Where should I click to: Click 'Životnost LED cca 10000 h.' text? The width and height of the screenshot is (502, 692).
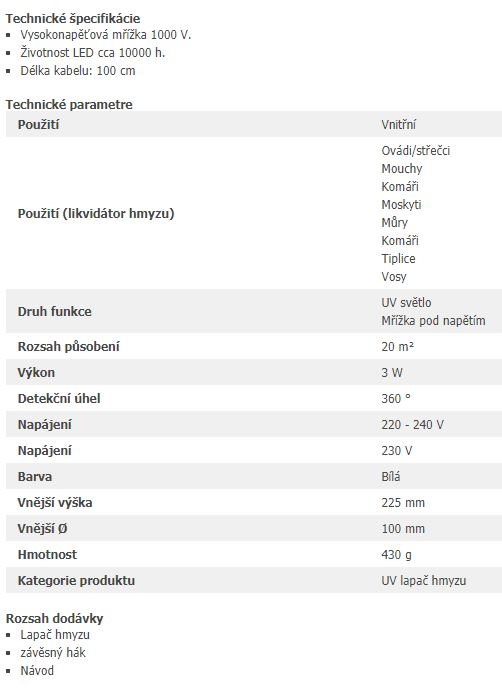pyautogui.click(x=92, y=53)
